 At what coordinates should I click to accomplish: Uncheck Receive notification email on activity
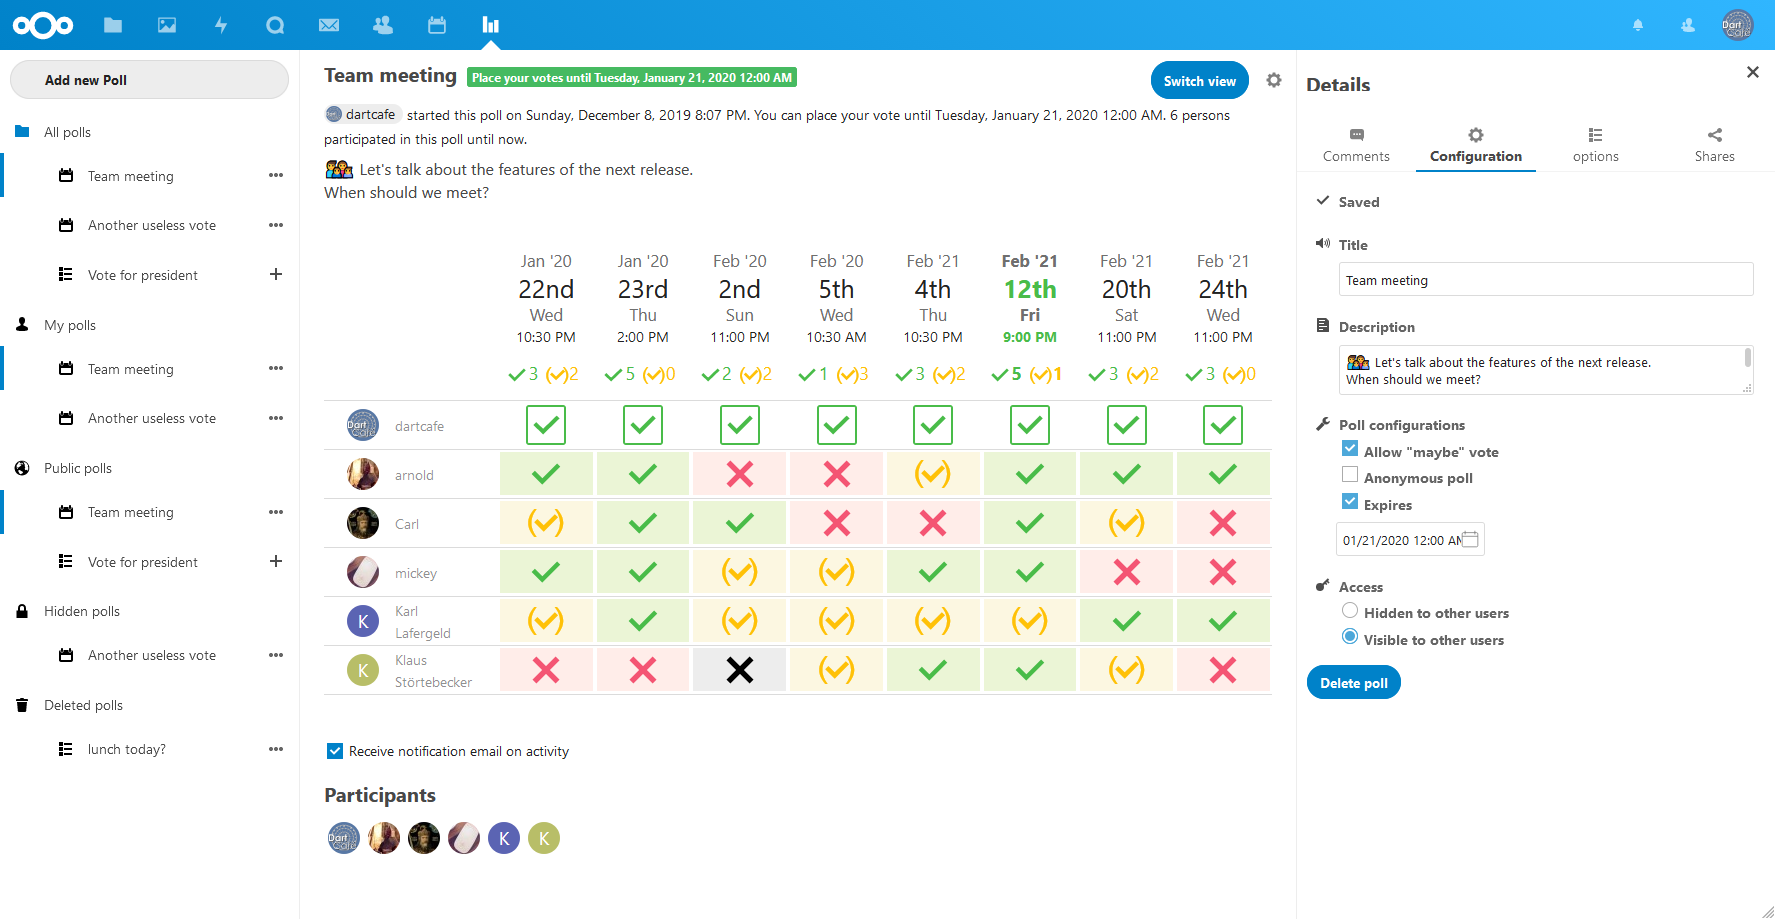pyautogui.click(x=335, y=751)
